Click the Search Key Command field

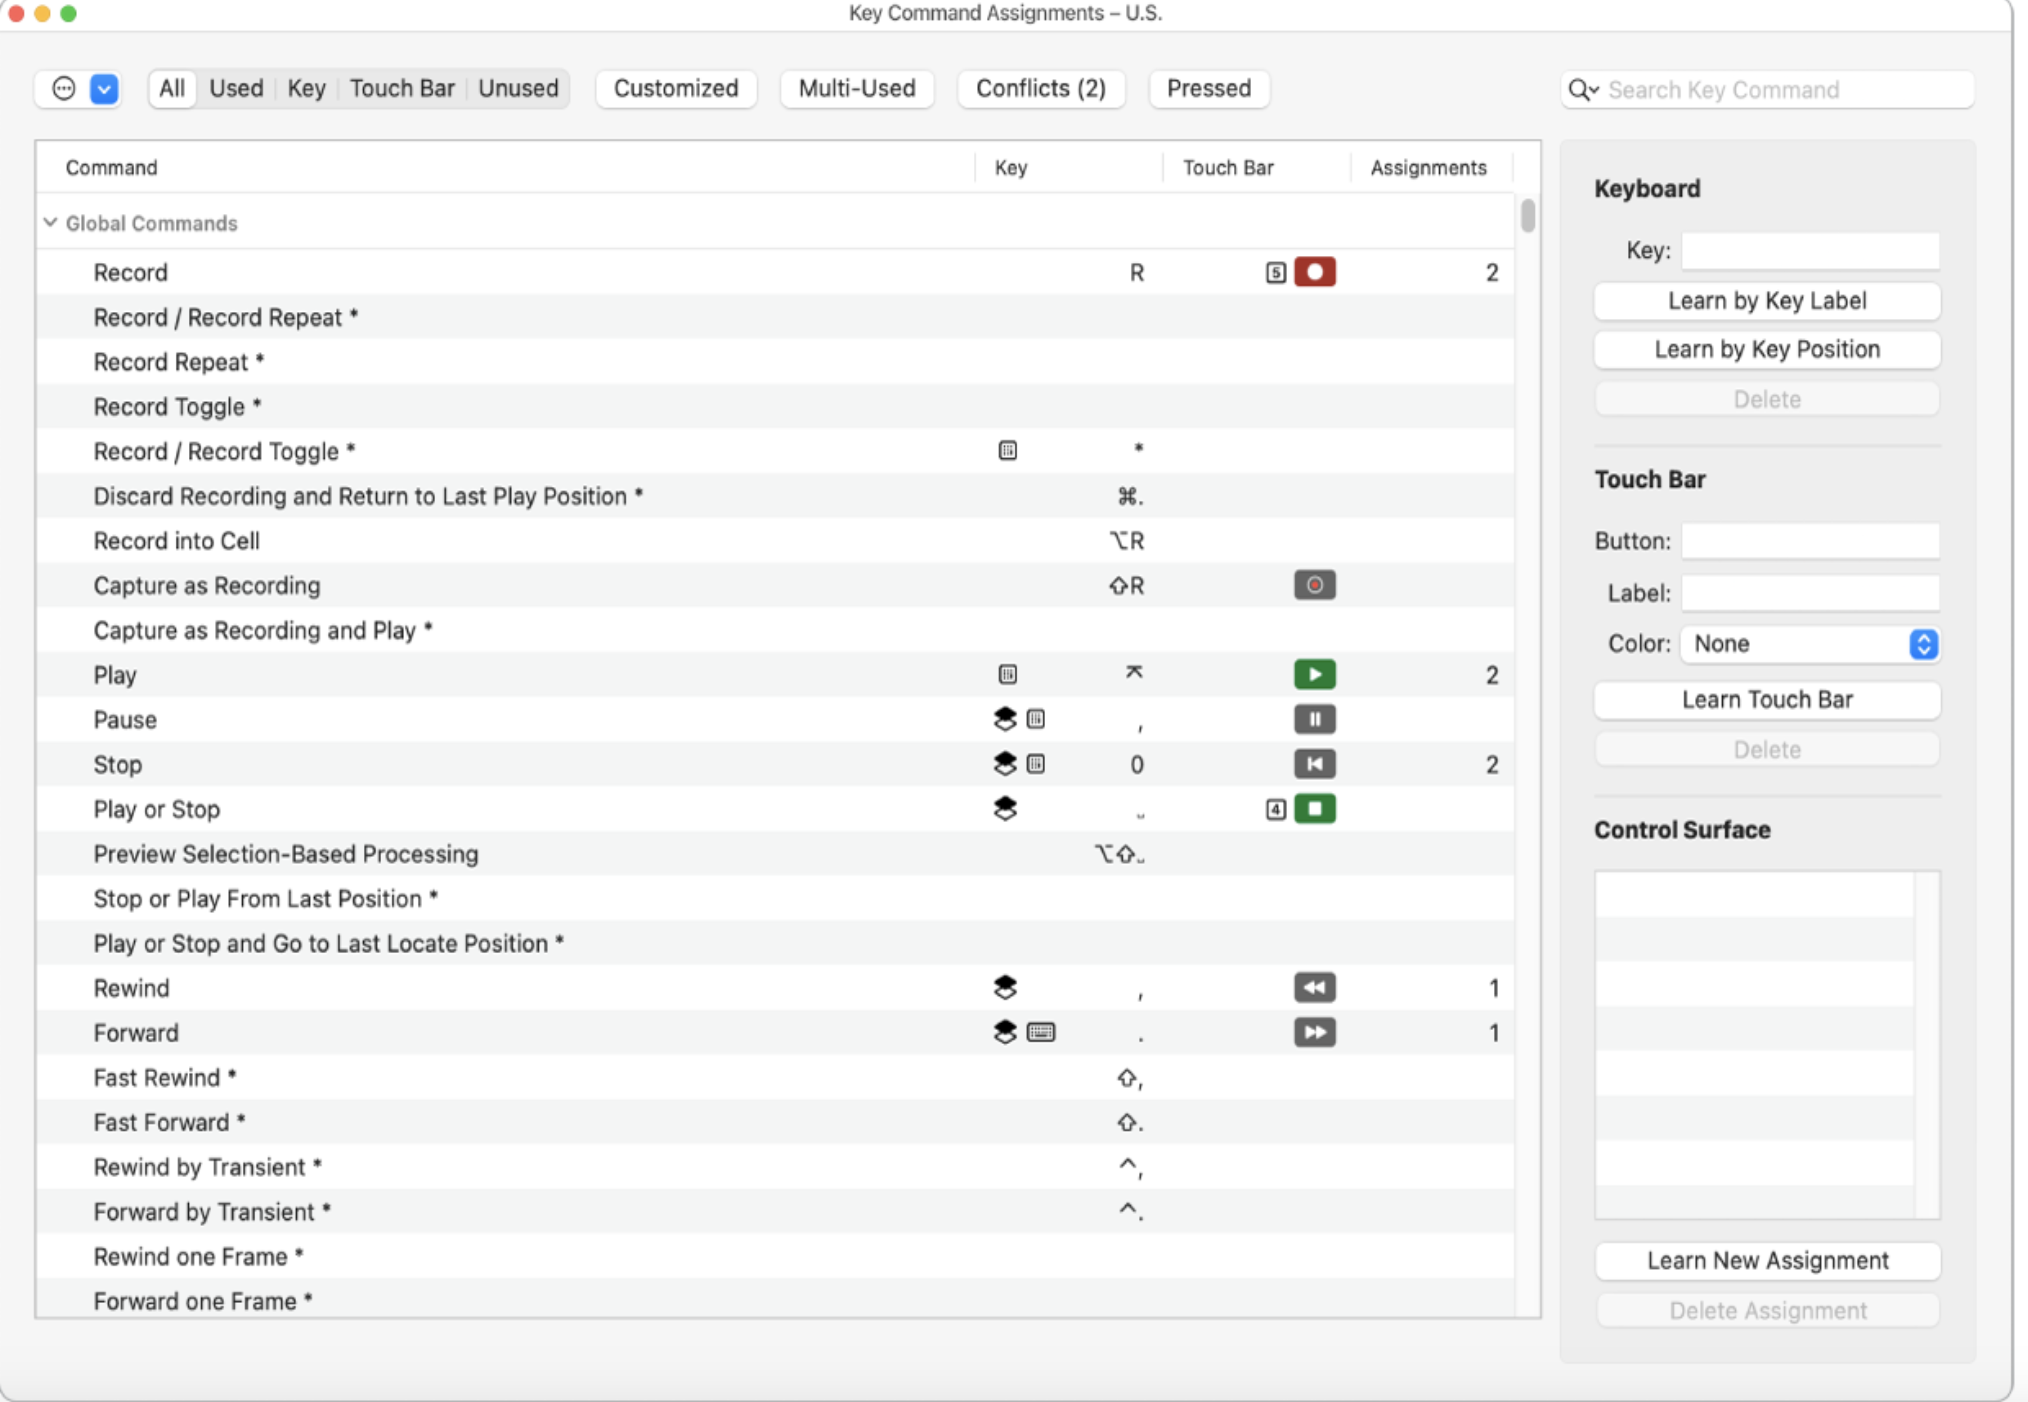click(x=1767, y=90)
